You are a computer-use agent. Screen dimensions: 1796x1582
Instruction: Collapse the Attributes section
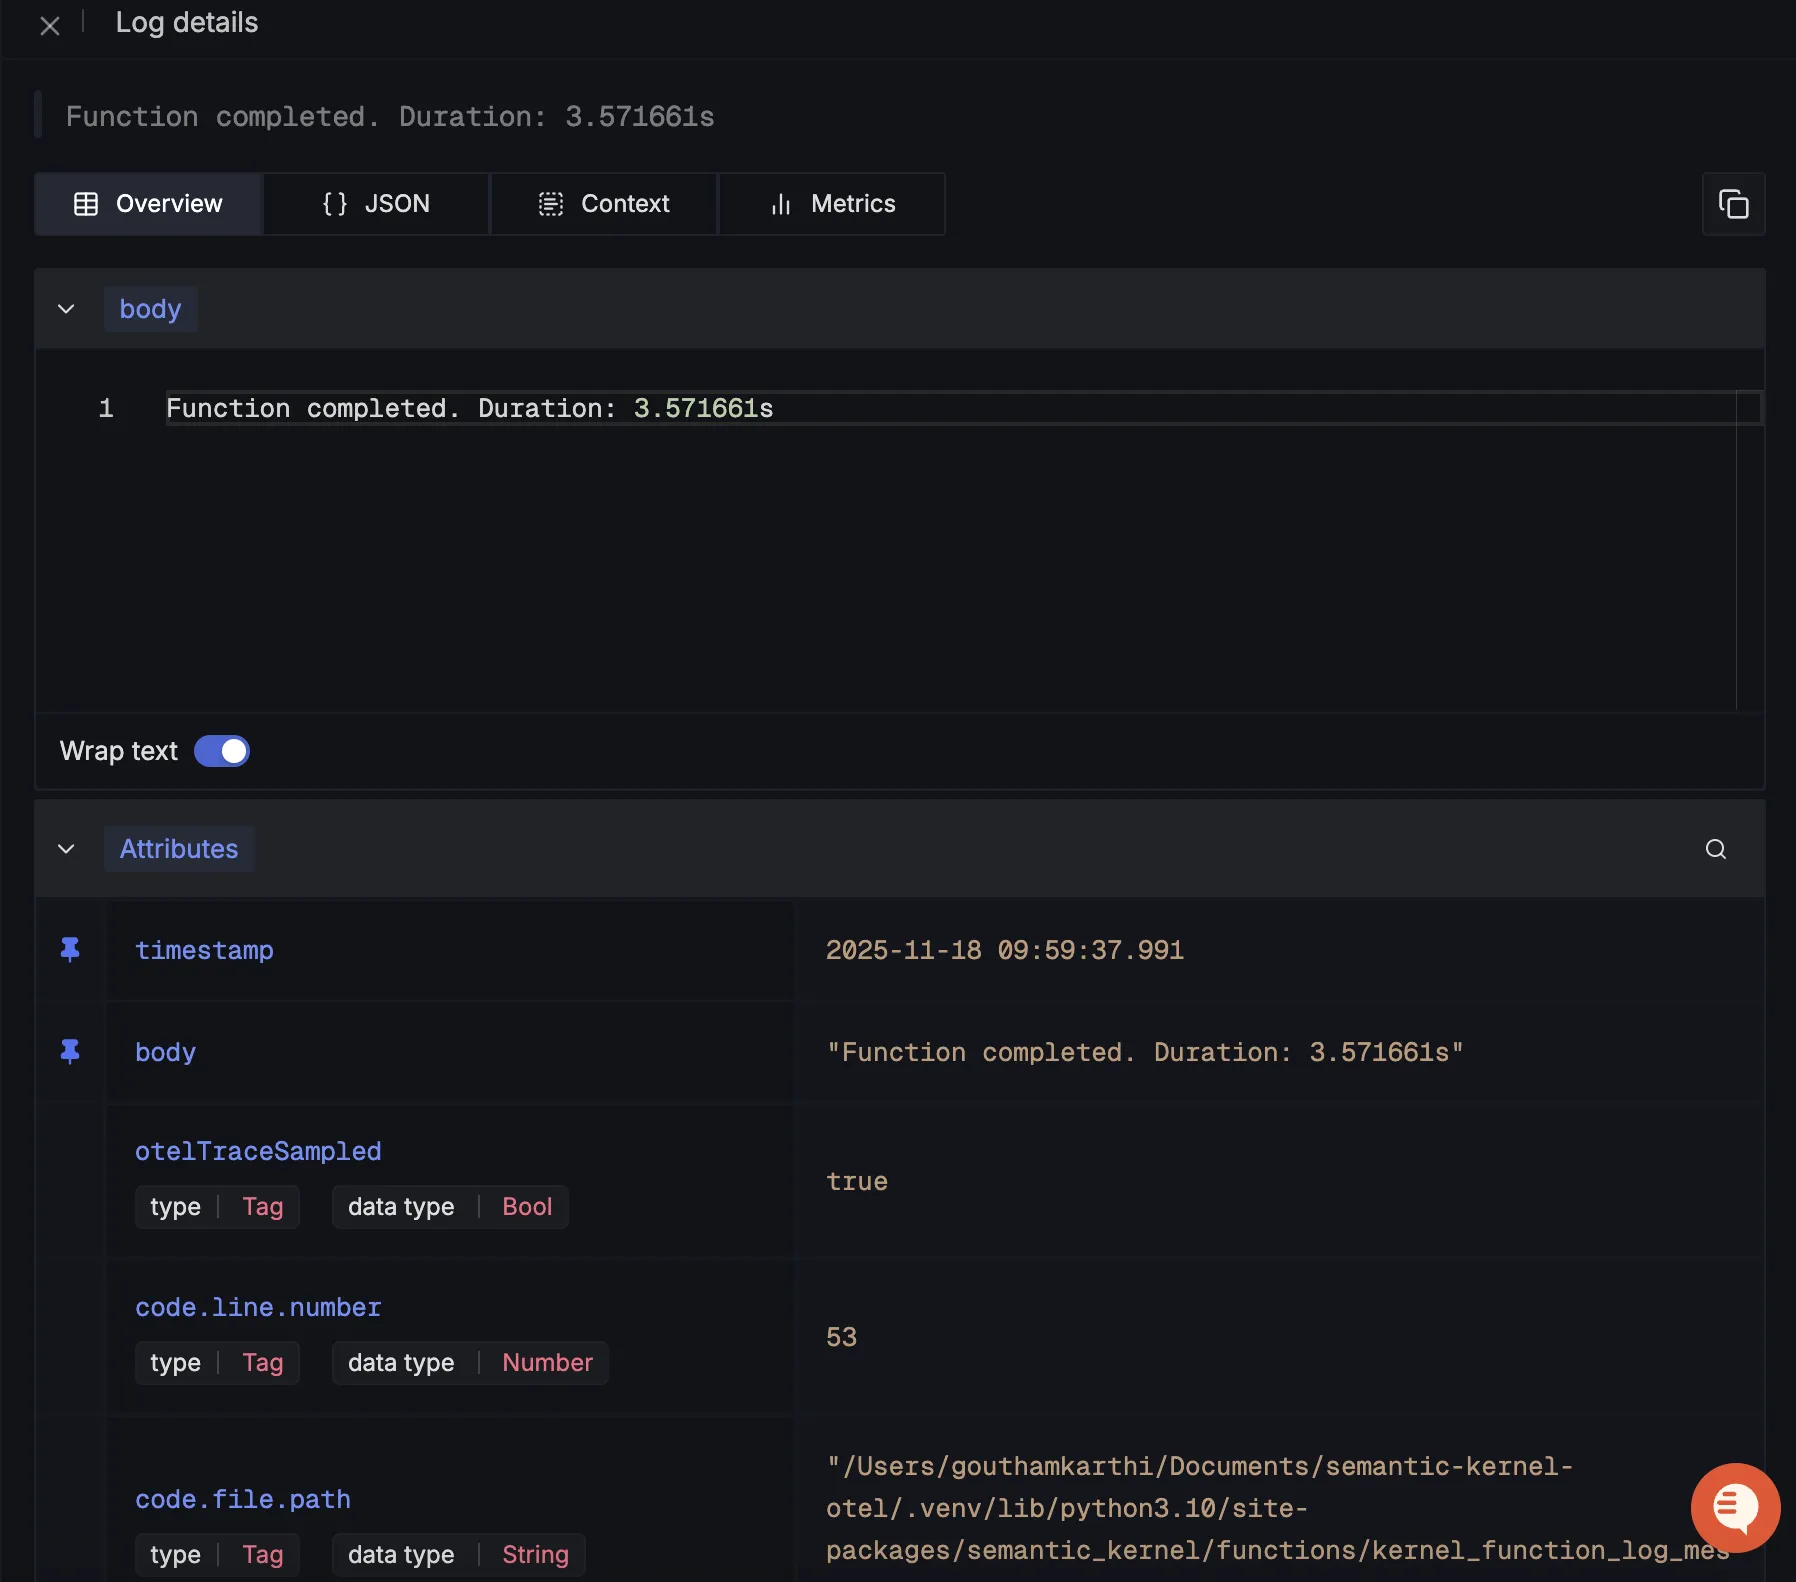pyautogui.click(x=66, y=848)
